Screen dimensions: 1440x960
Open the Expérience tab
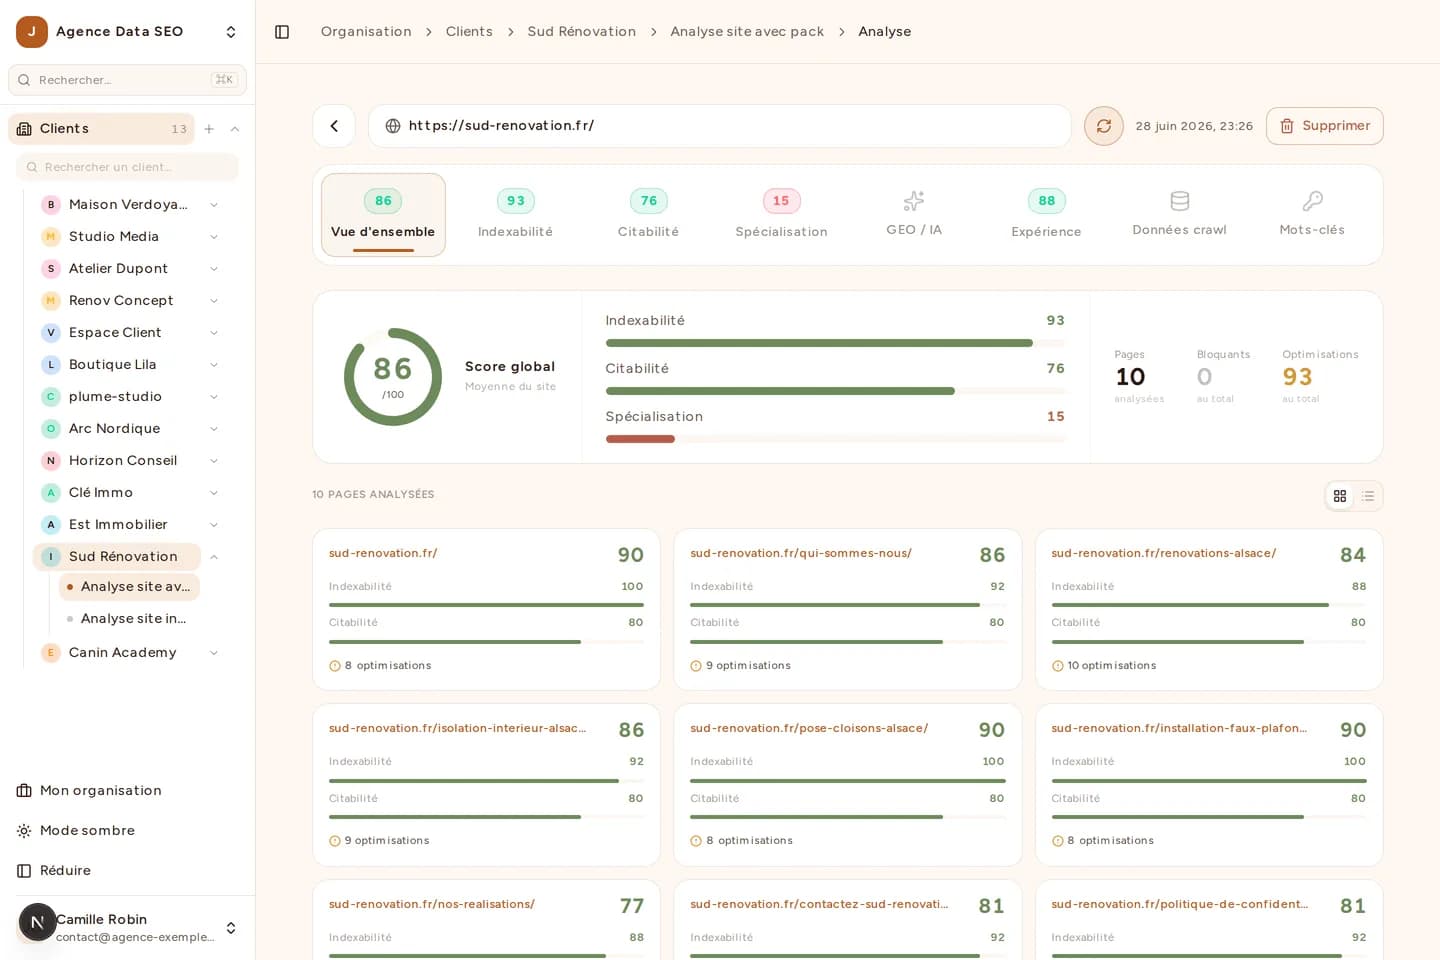[1046, 215]
